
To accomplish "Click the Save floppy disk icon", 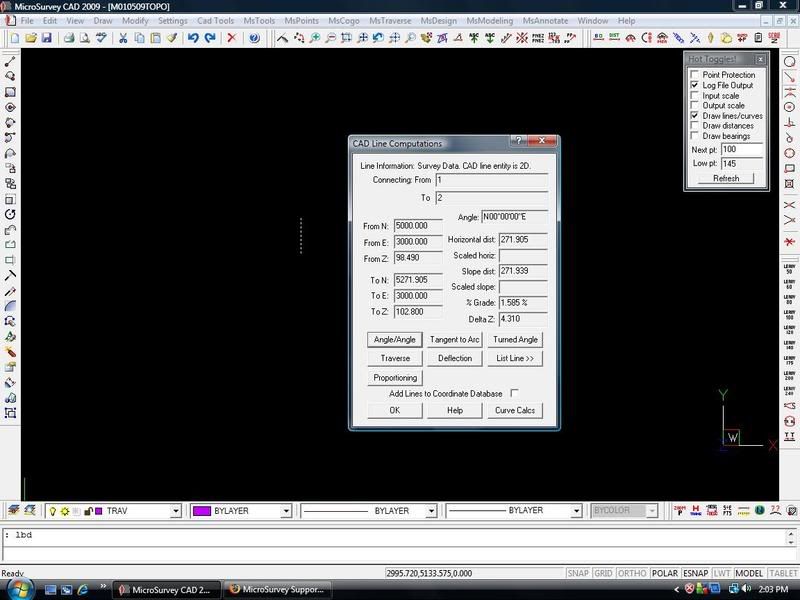I will click(x=46, y=38).
